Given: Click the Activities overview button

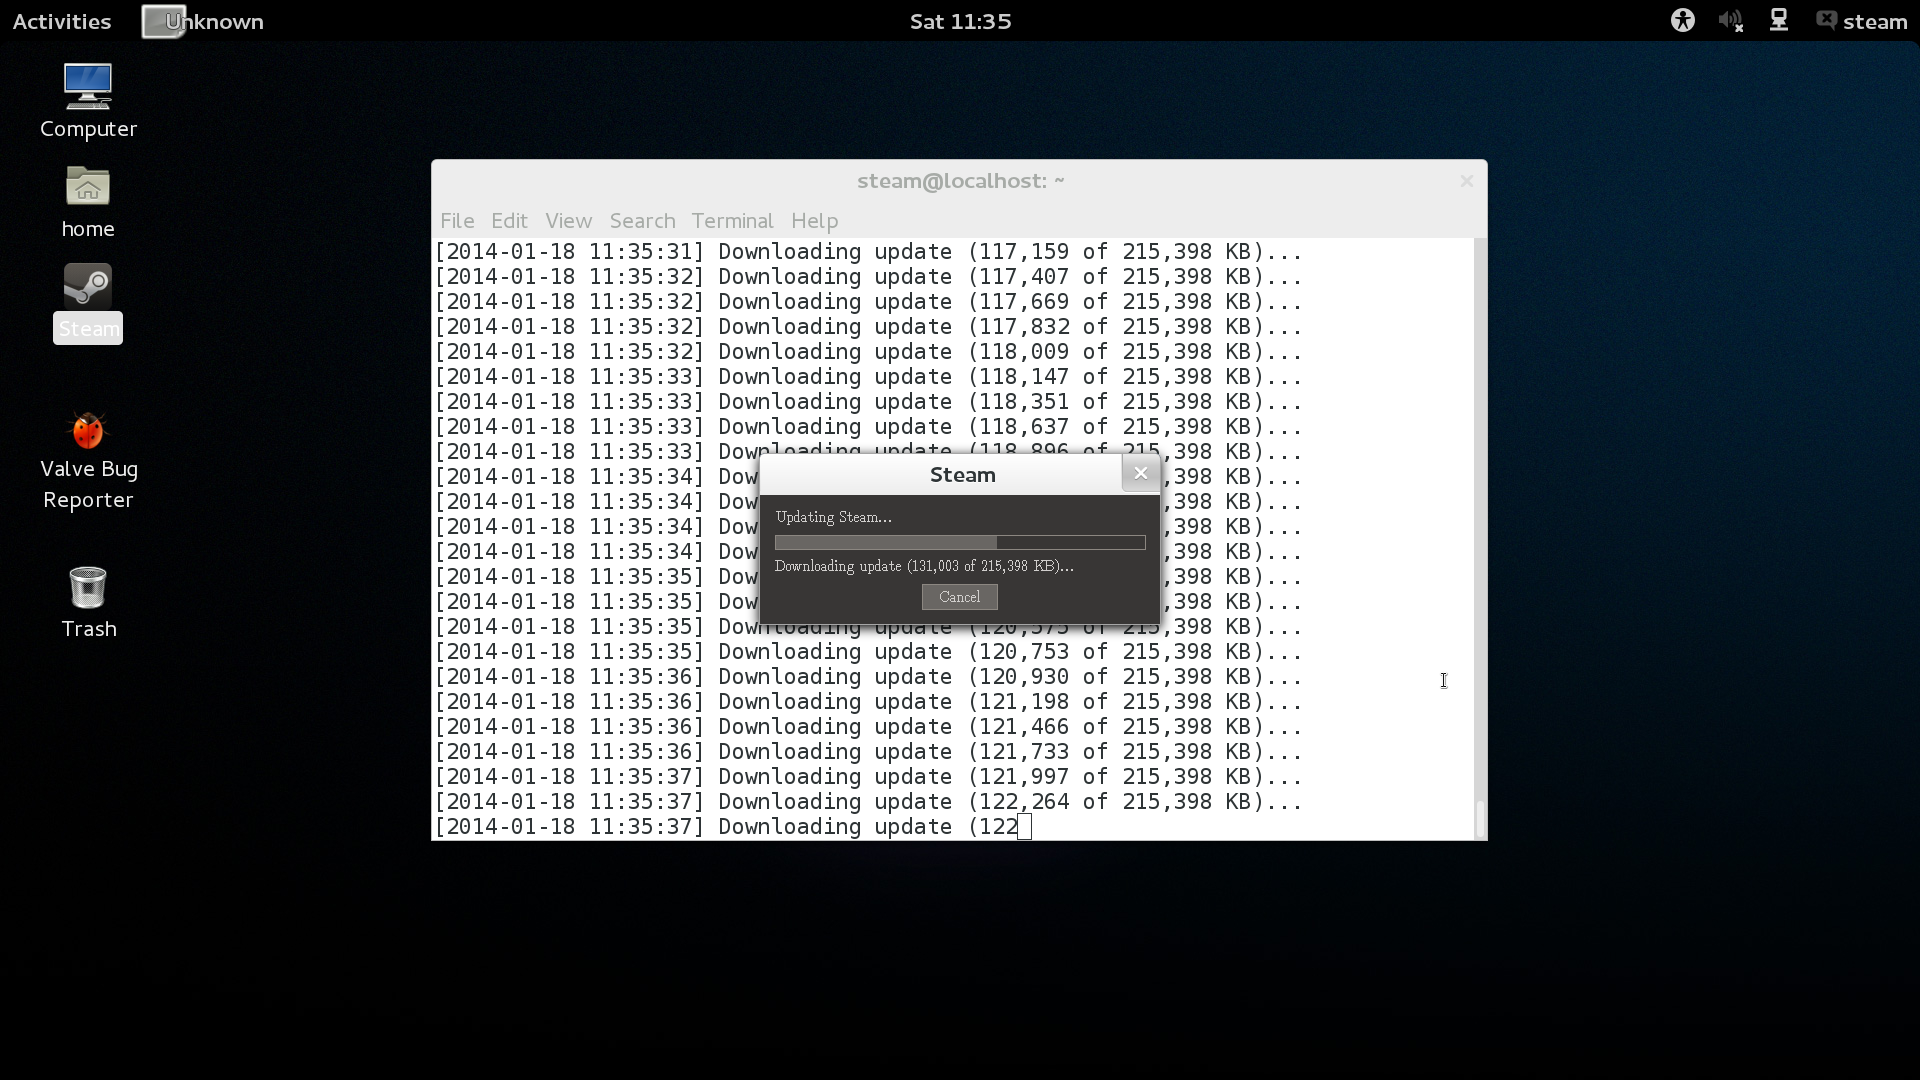Looking at the screenshot, I should point(61,21).
